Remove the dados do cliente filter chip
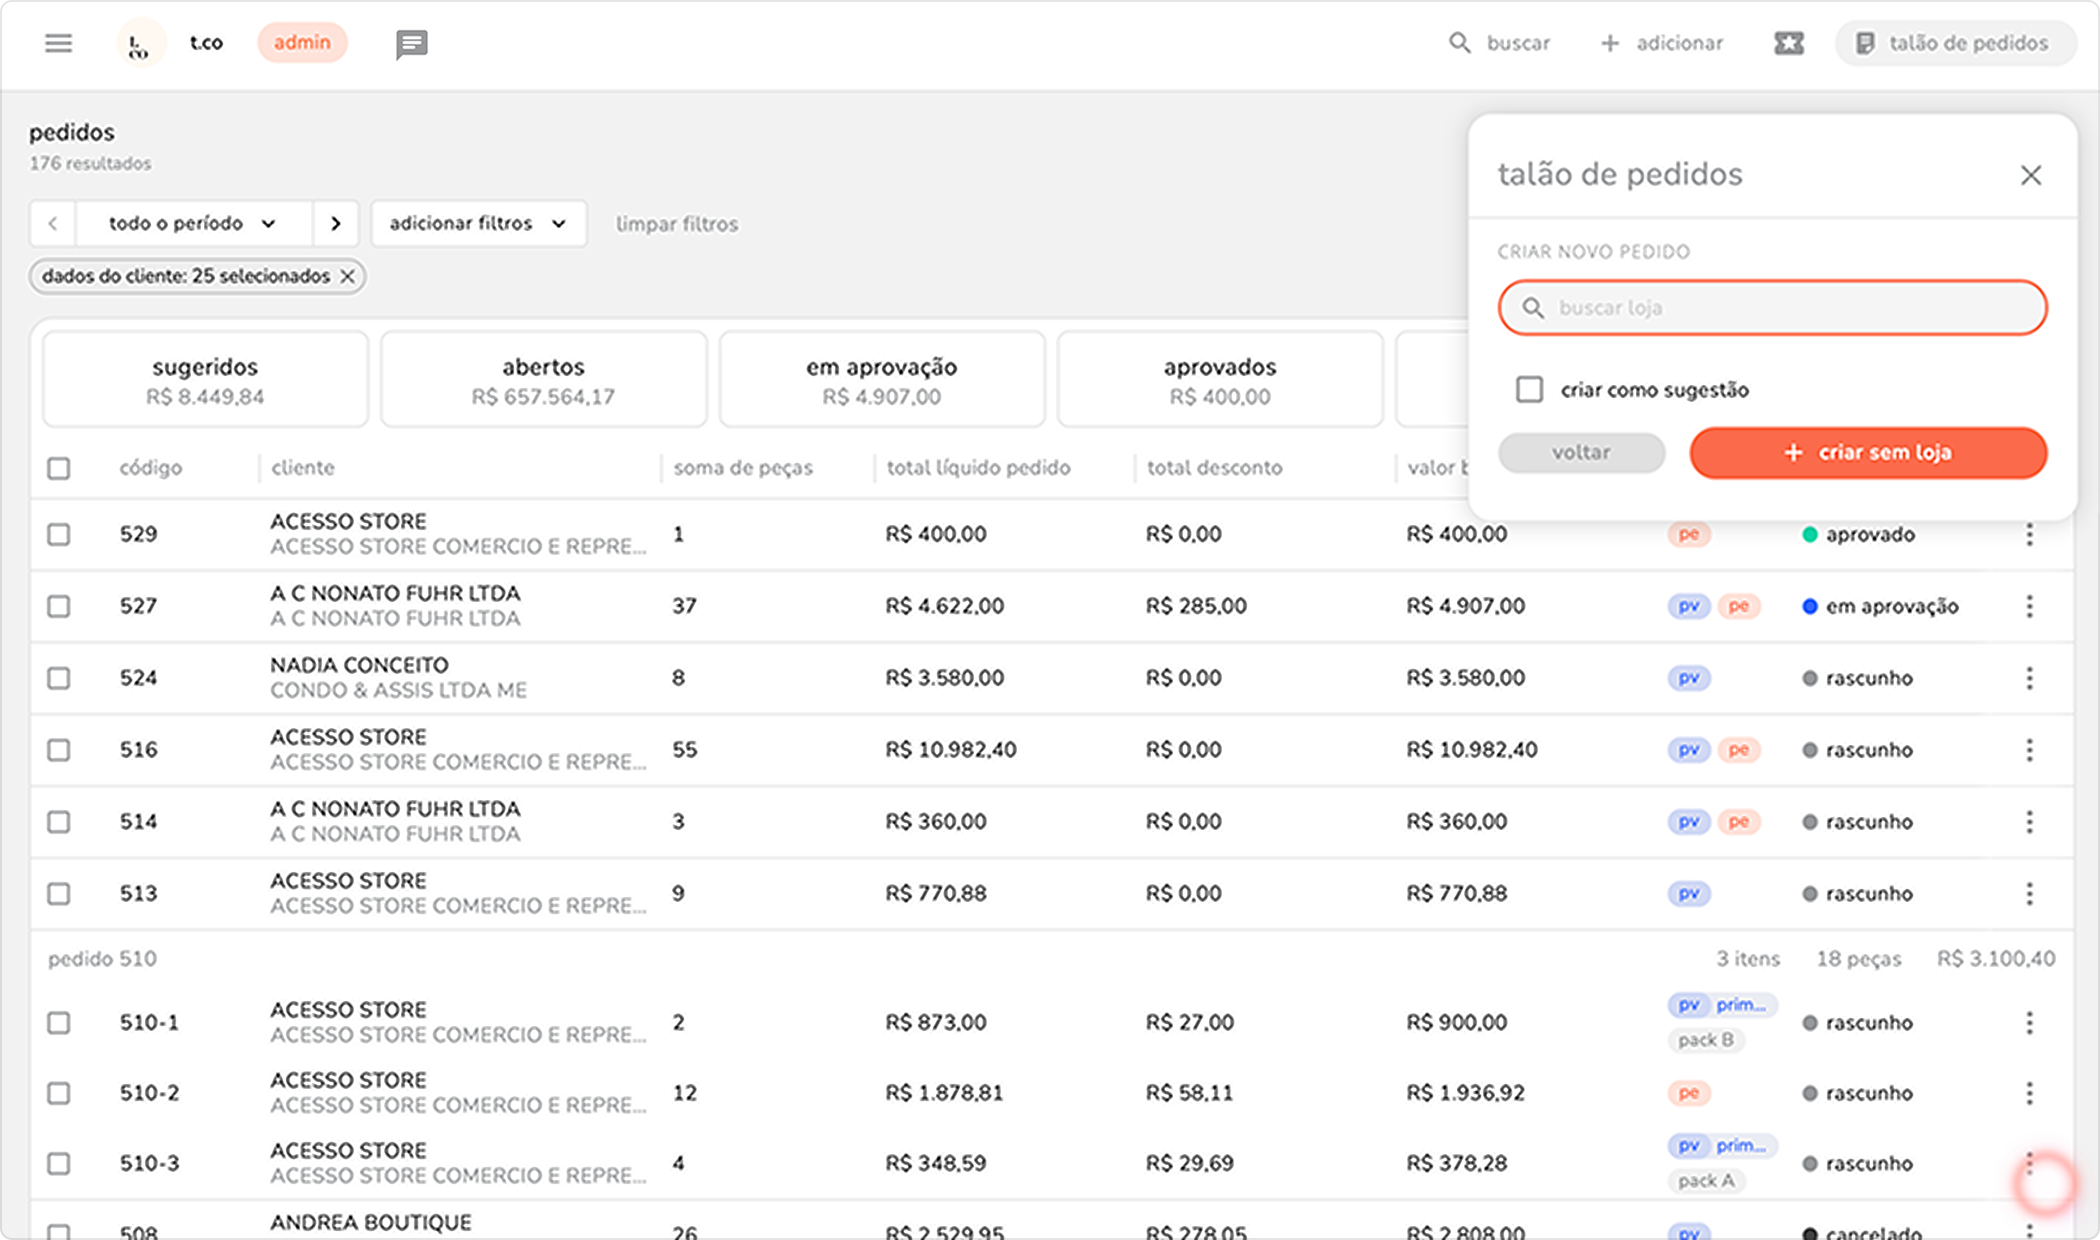2100x1240 pixels. (347, 277)
